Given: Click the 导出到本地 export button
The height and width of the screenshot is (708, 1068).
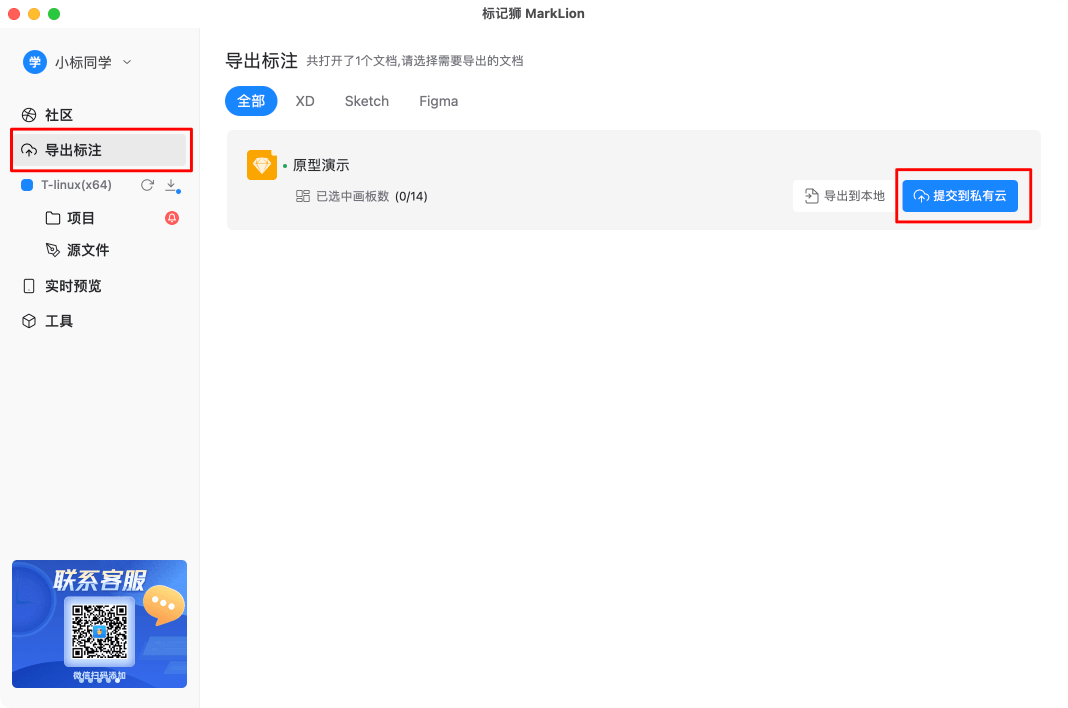Looking at the screenshot, I should pyautogui.click(x=843, y=195).
